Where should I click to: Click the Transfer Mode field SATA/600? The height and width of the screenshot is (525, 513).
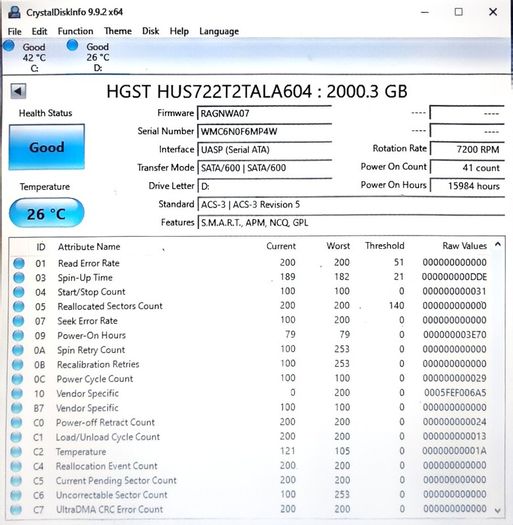coord(265,168)
